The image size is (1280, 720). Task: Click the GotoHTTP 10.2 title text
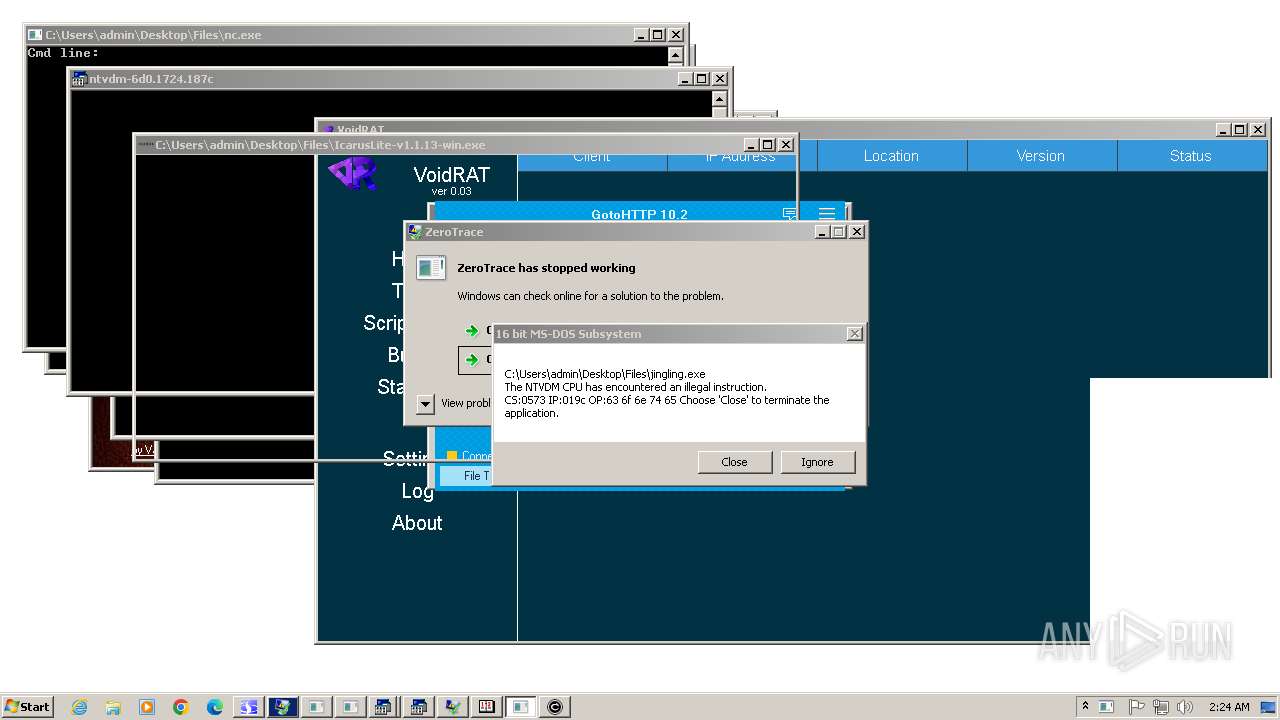click(x=639, y=214)
